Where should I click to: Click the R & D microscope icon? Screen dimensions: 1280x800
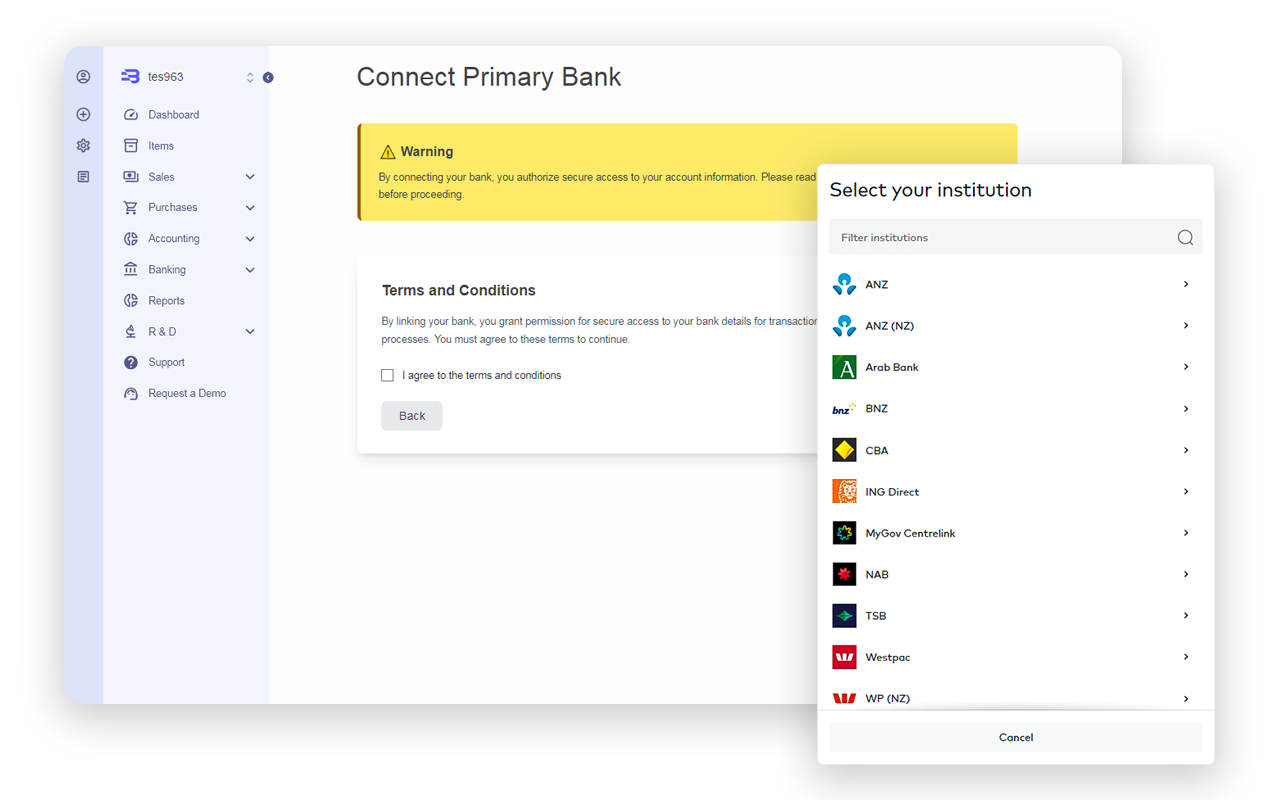tap(131, 332)
